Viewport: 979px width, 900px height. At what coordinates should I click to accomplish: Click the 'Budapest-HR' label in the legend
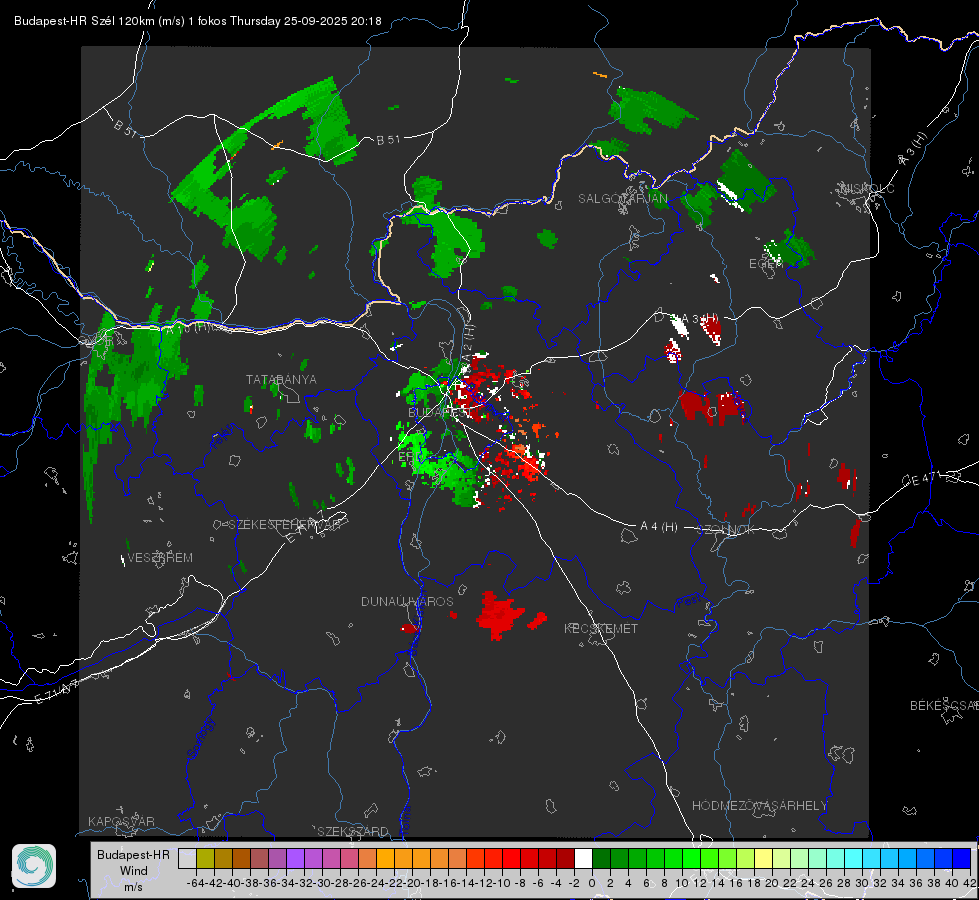[134, 854]
